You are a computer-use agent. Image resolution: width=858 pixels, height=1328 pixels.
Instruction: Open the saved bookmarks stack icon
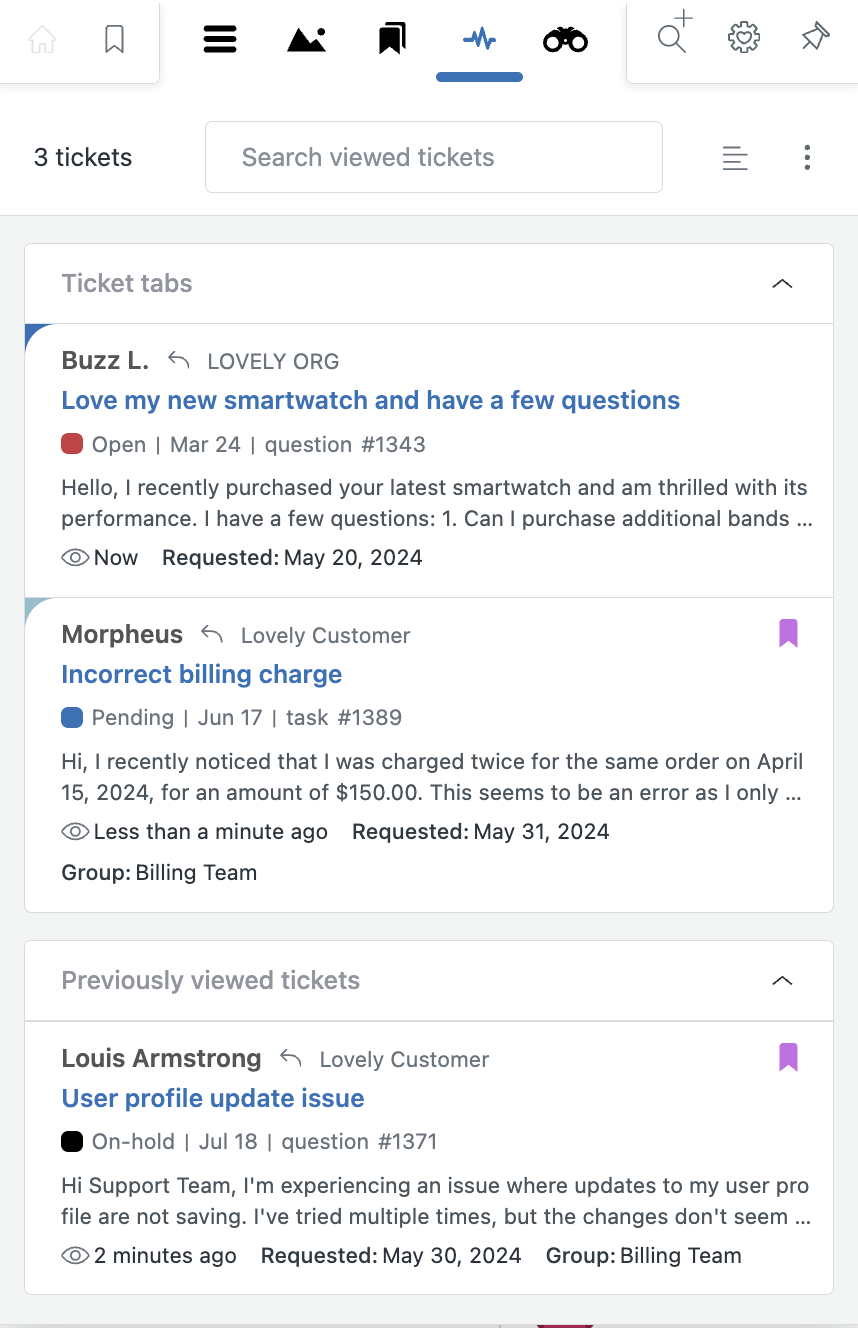click(x=392, y=39)
